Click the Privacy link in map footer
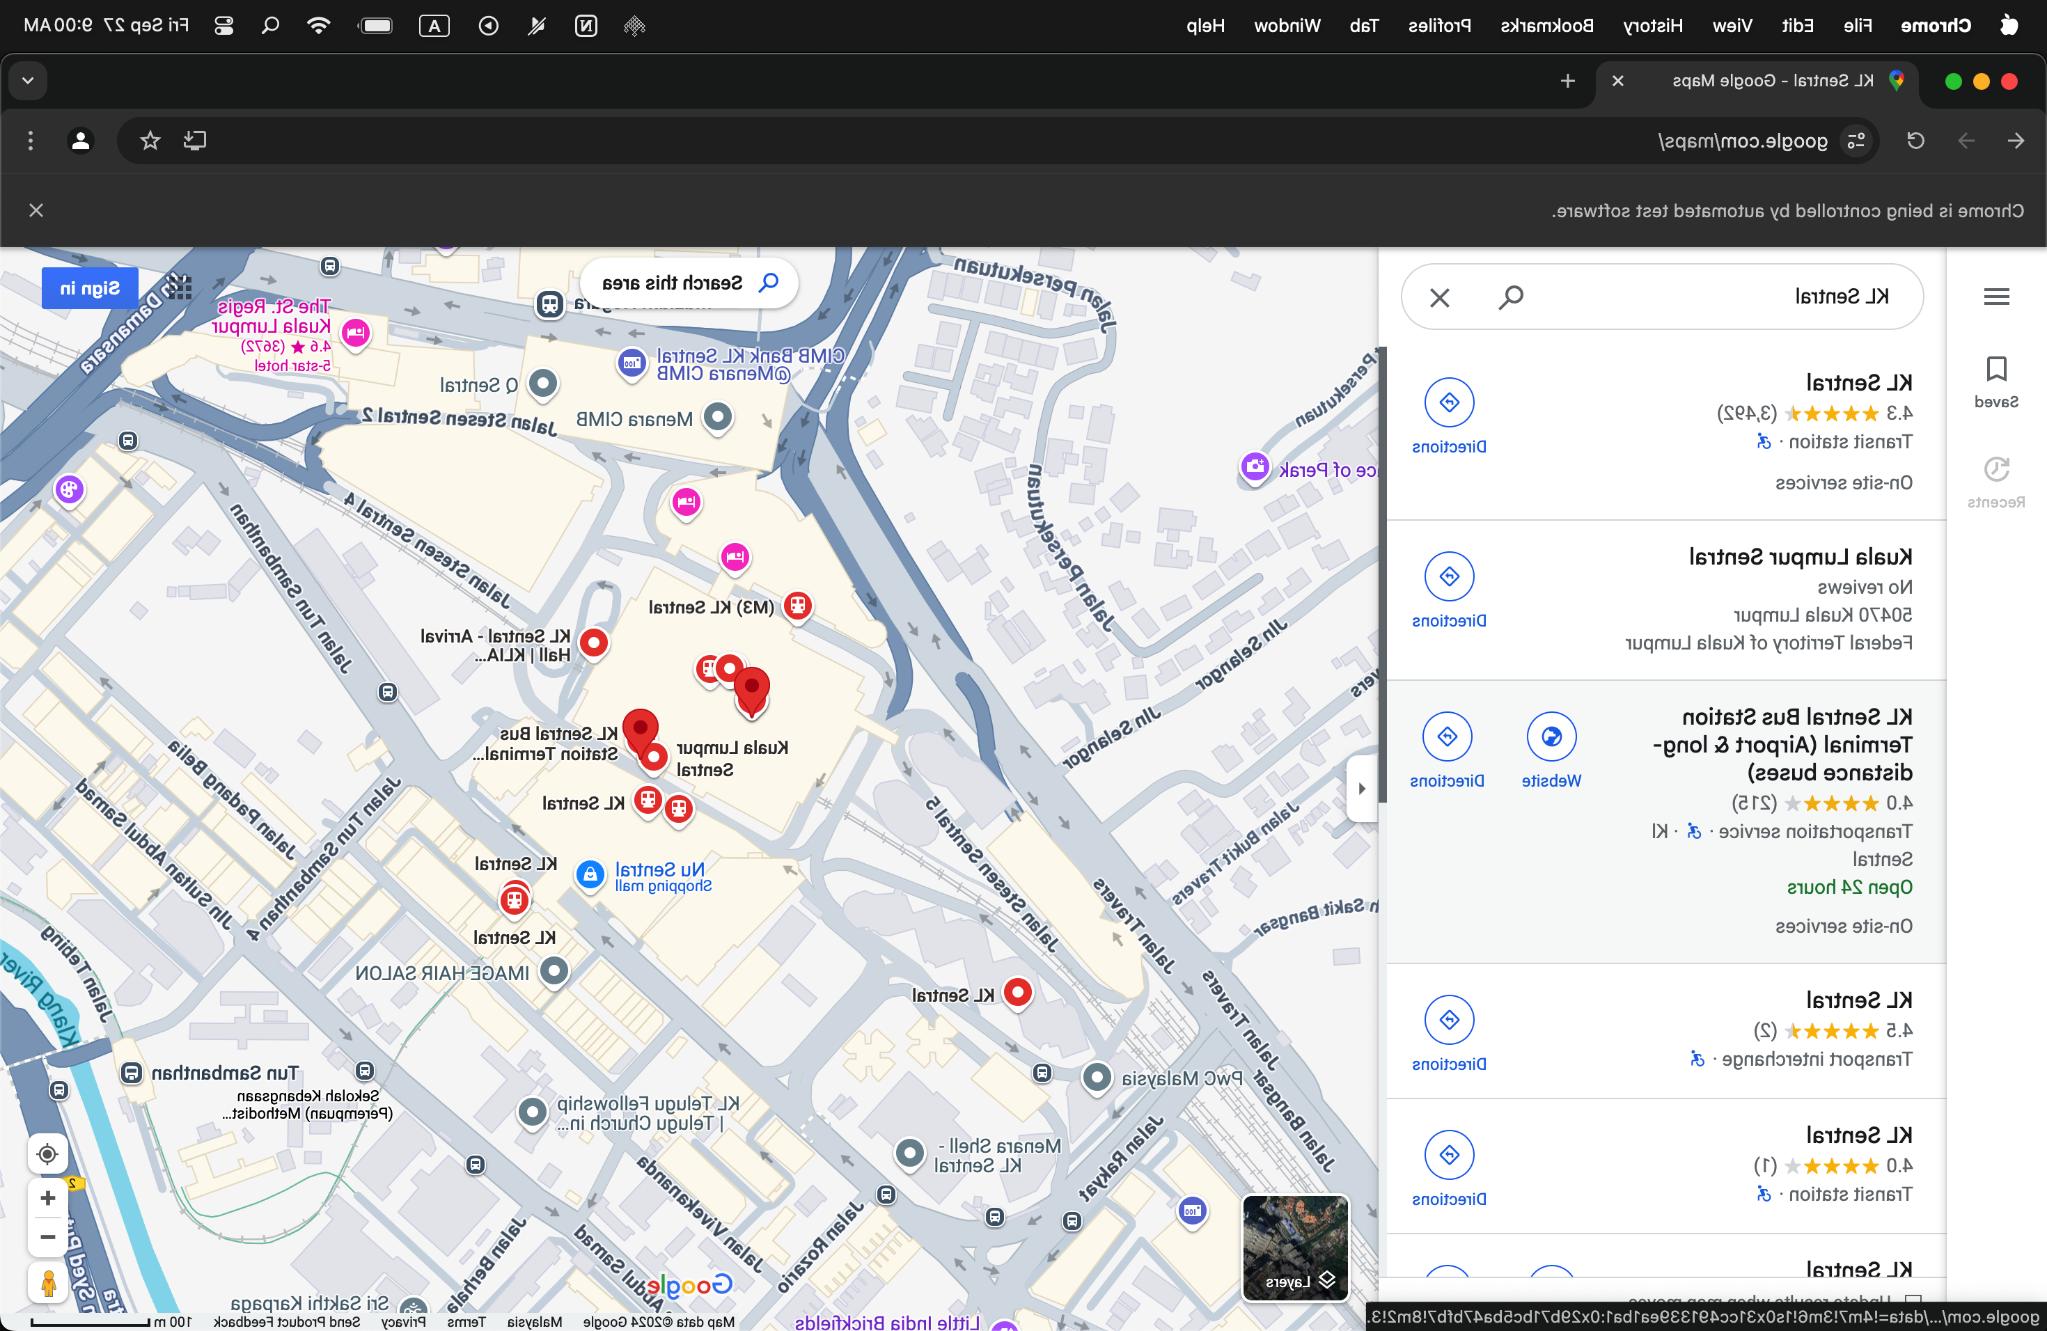Image resolution: width=2047 pixels, height=1331 pixels. point(403,1322)
